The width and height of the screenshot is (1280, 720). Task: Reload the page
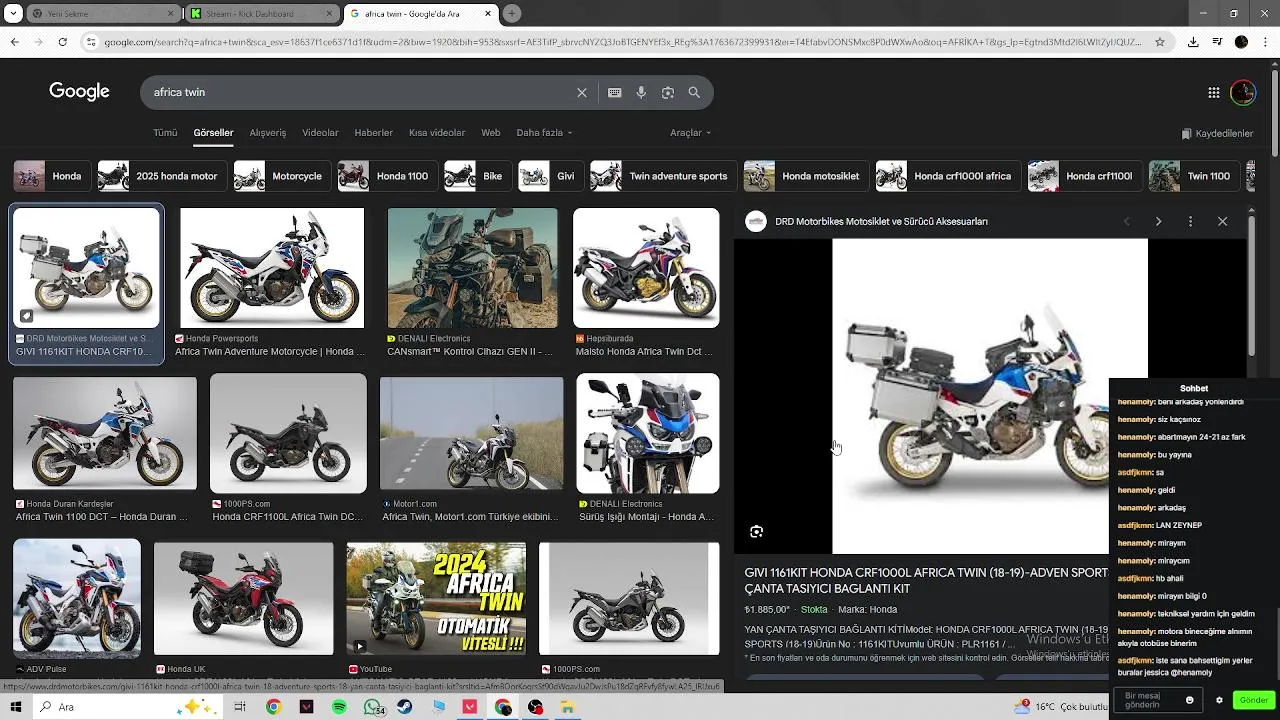coord(62,42)
